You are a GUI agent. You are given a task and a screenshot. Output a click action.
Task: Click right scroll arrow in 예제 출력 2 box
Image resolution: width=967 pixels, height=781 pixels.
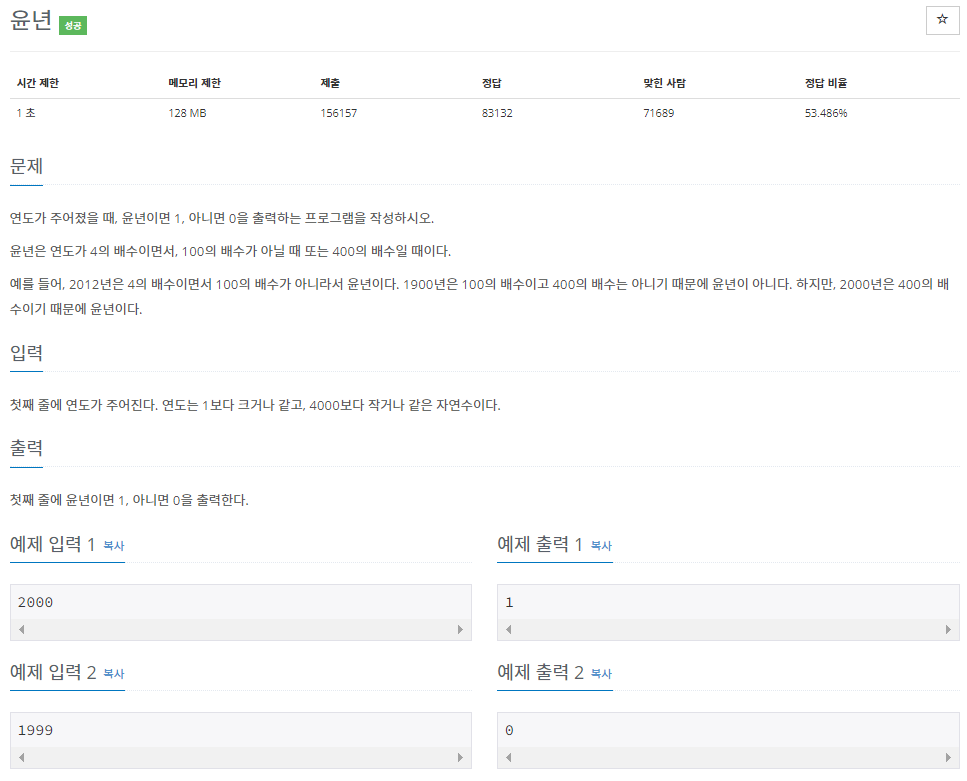pyautogui.click(x=948, y=757)
